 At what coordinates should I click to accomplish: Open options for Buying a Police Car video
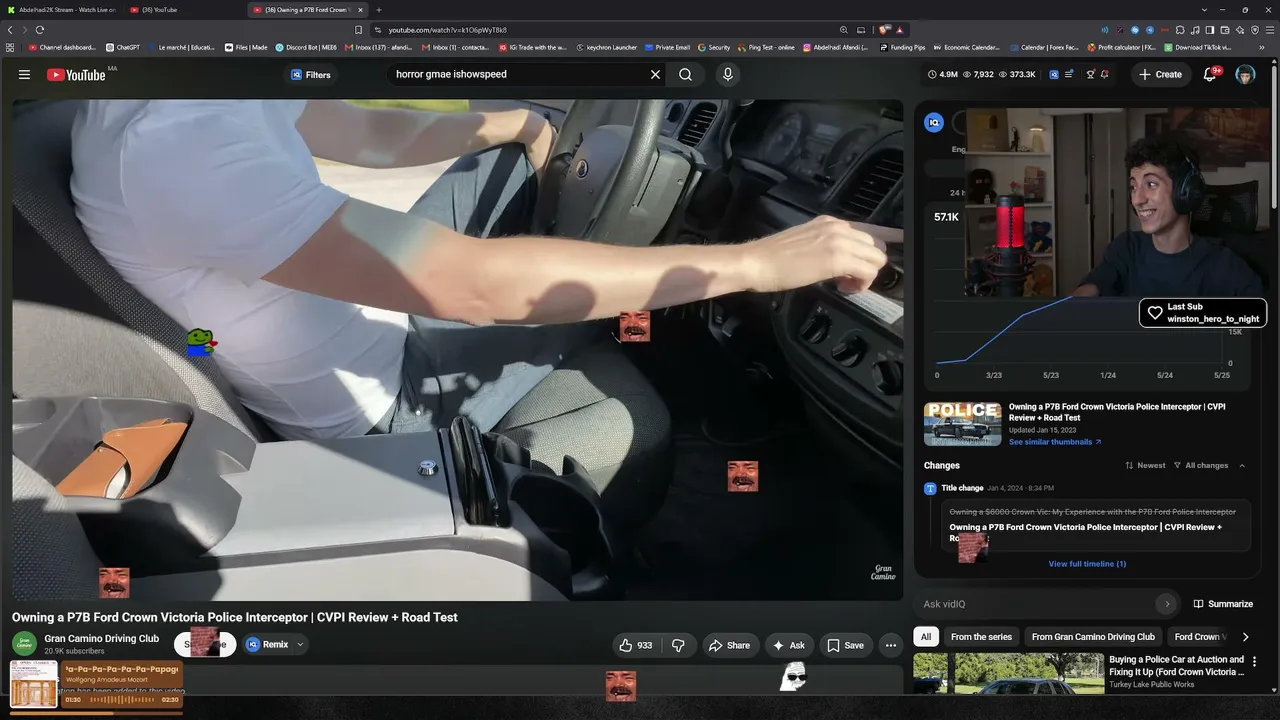click(1254, 662)
